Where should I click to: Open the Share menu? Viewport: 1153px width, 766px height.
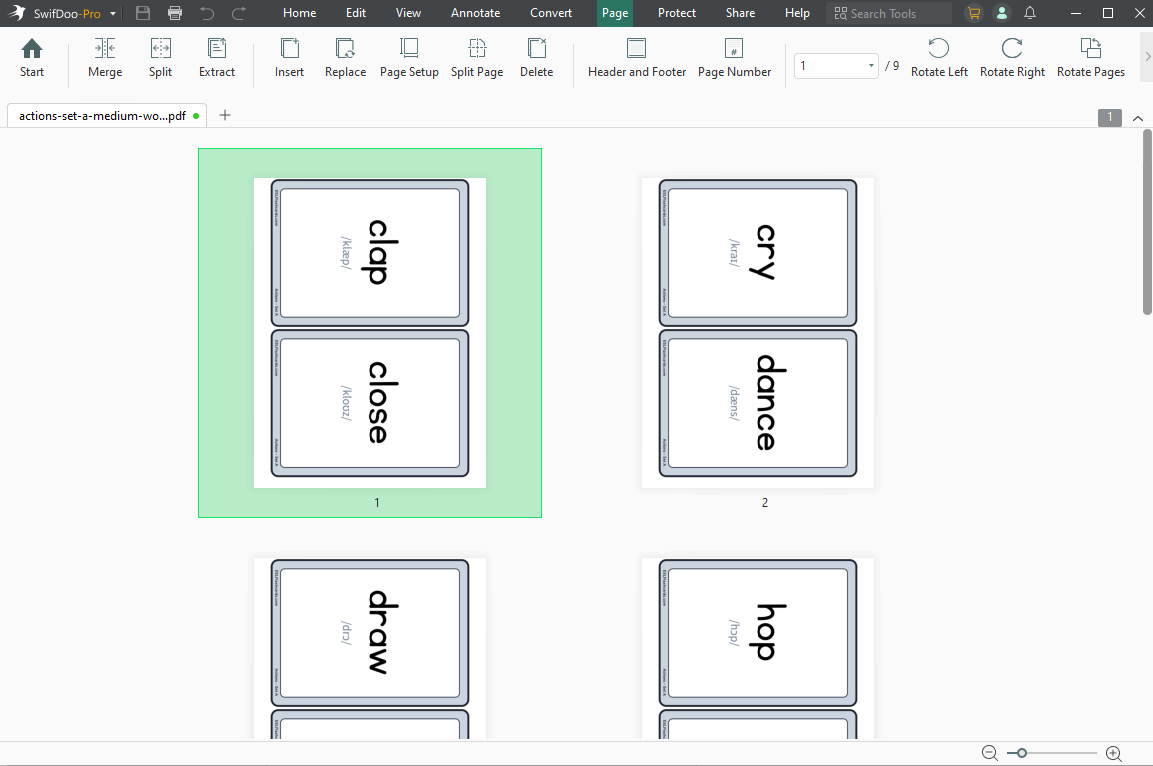[x=740, y=13]
